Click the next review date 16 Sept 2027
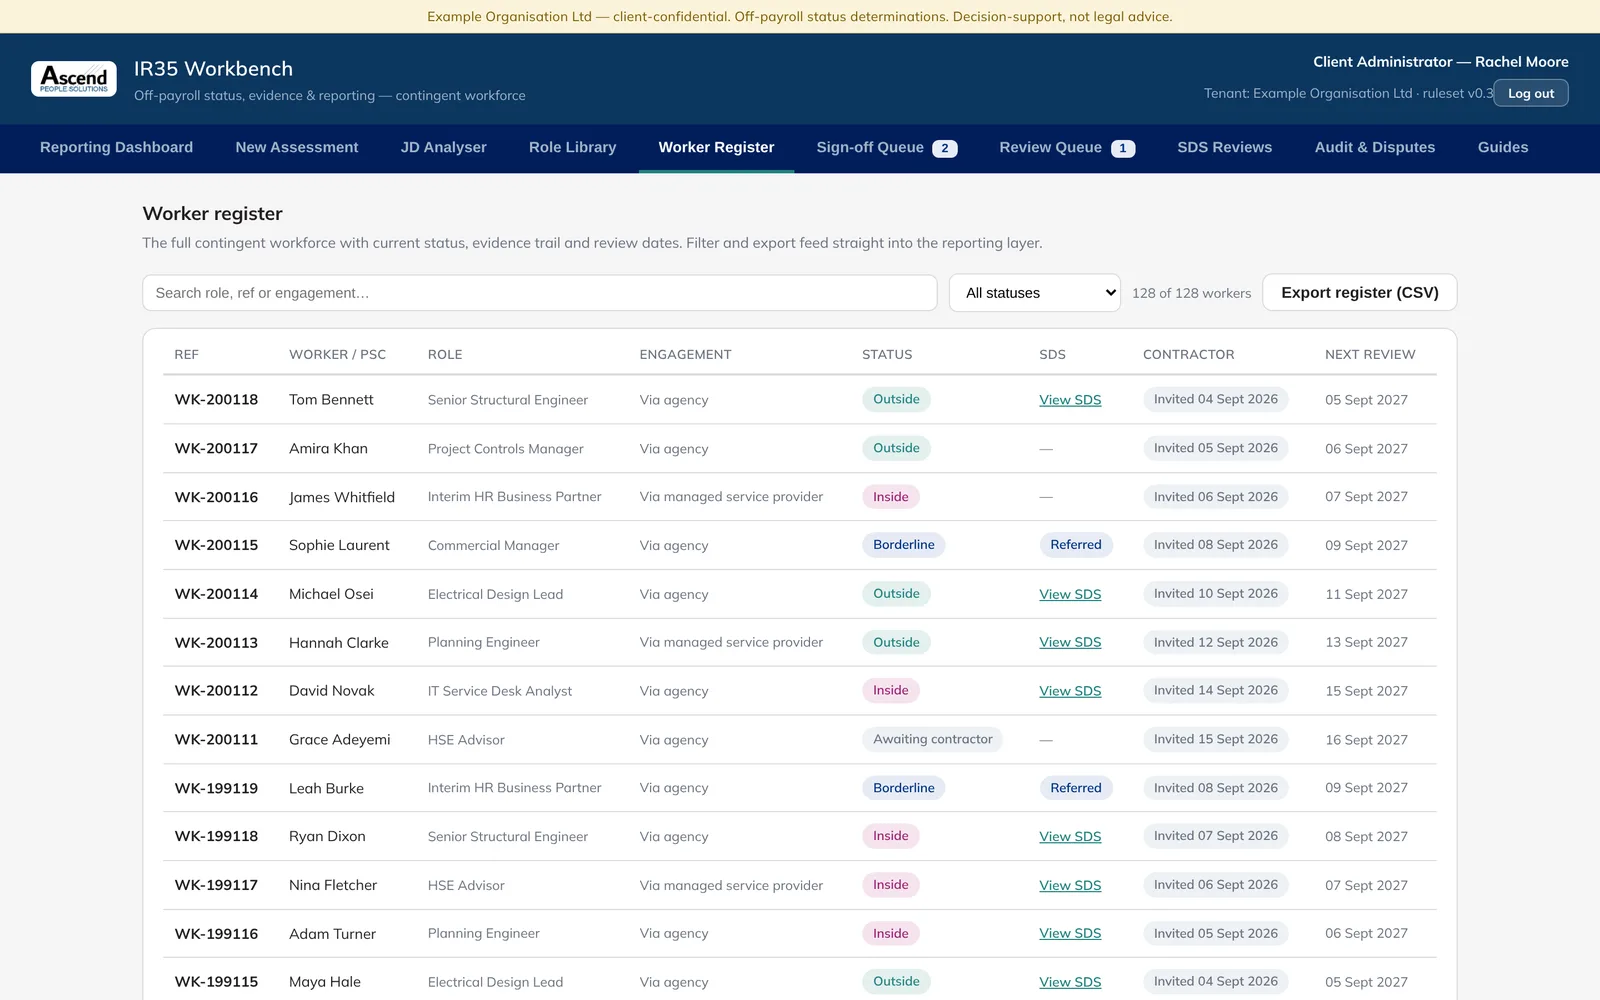 pos(1366,740)
